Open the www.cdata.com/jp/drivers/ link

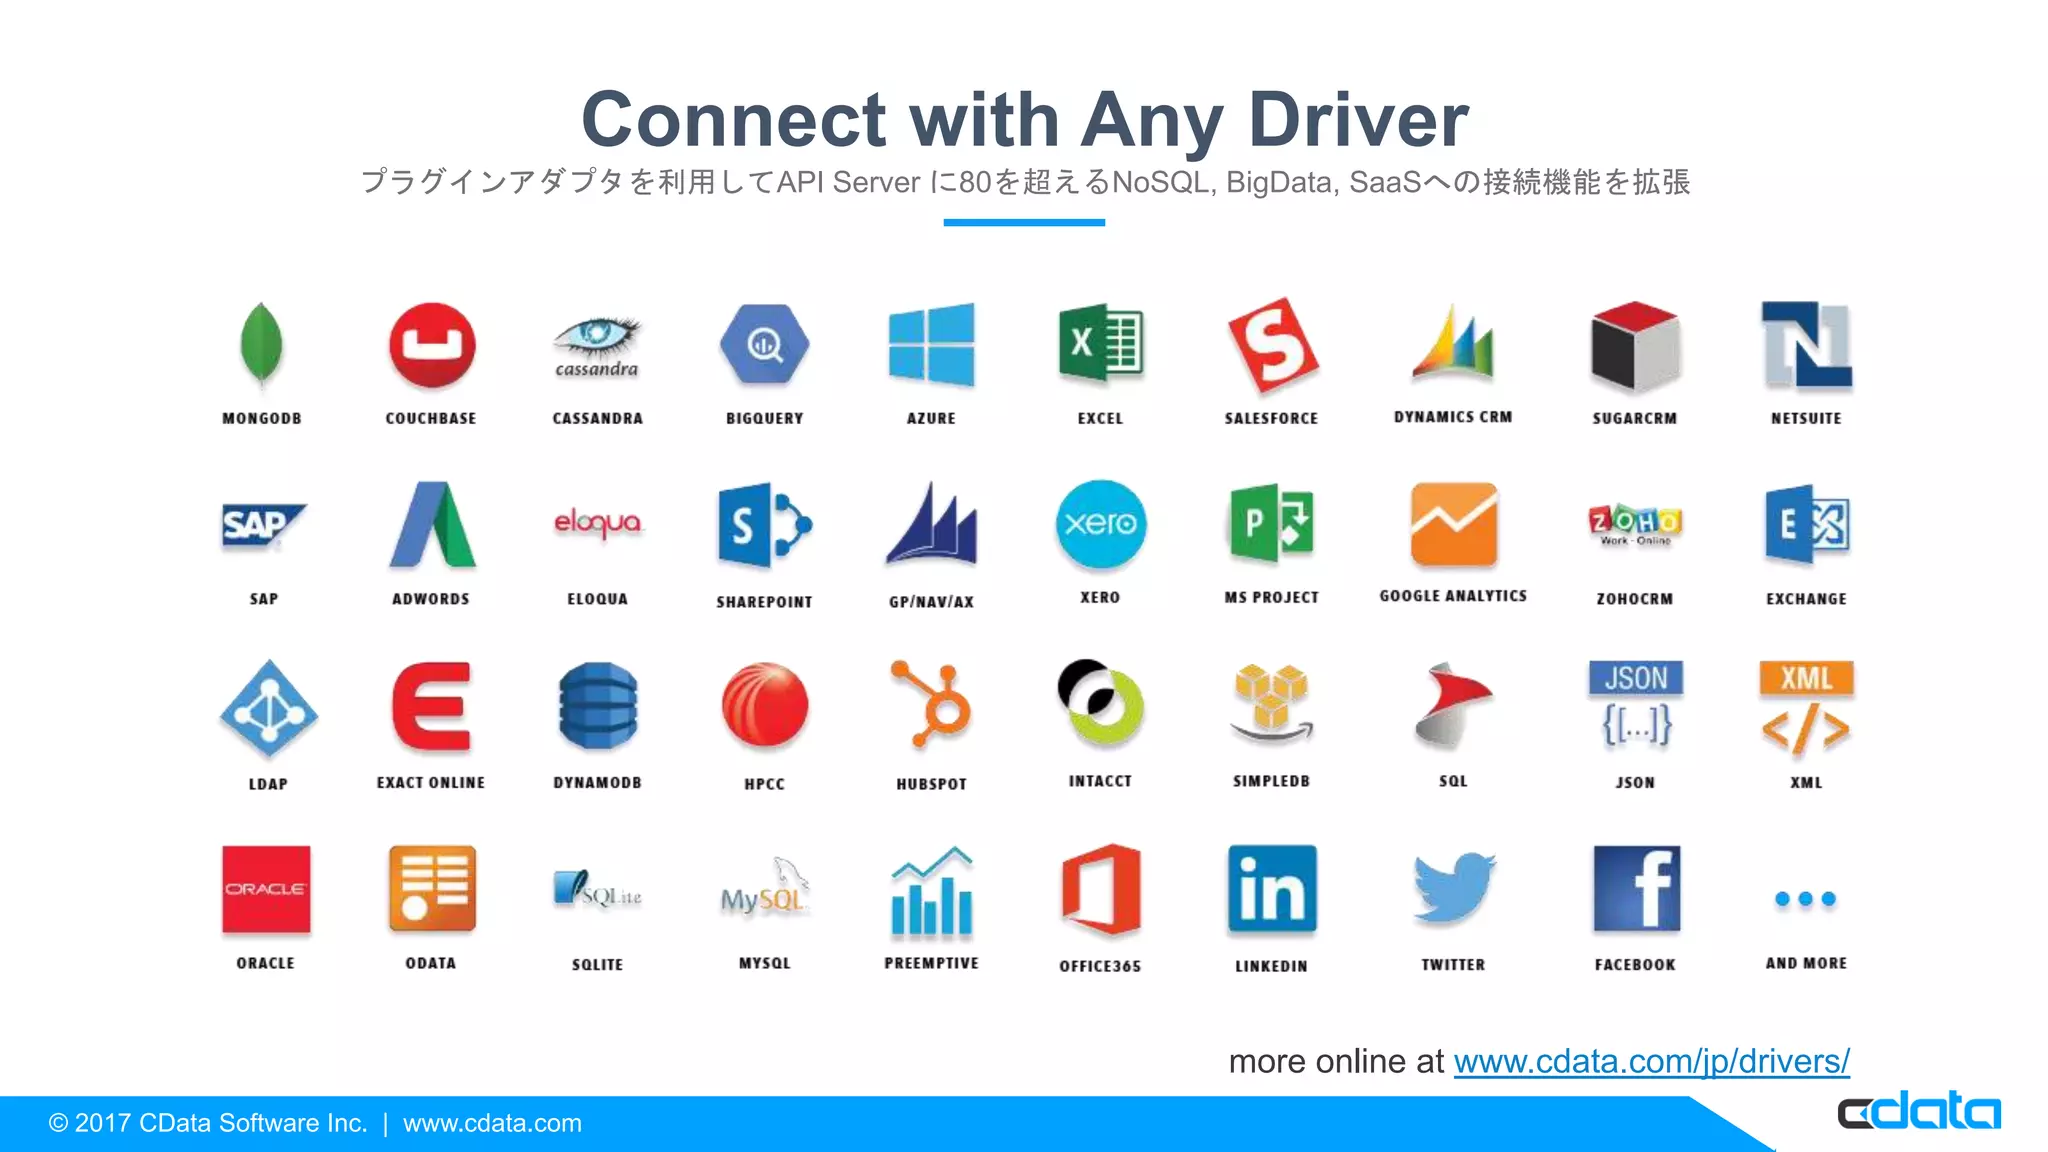click(1651, 1061)
